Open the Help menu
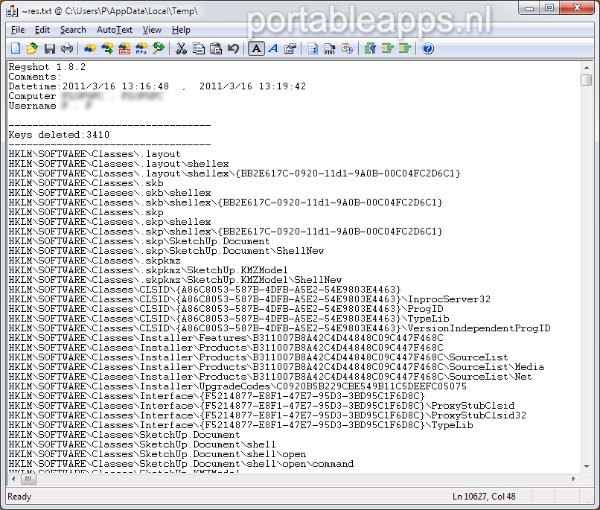Viewport: 600px width, 510px height. point(181,30)
